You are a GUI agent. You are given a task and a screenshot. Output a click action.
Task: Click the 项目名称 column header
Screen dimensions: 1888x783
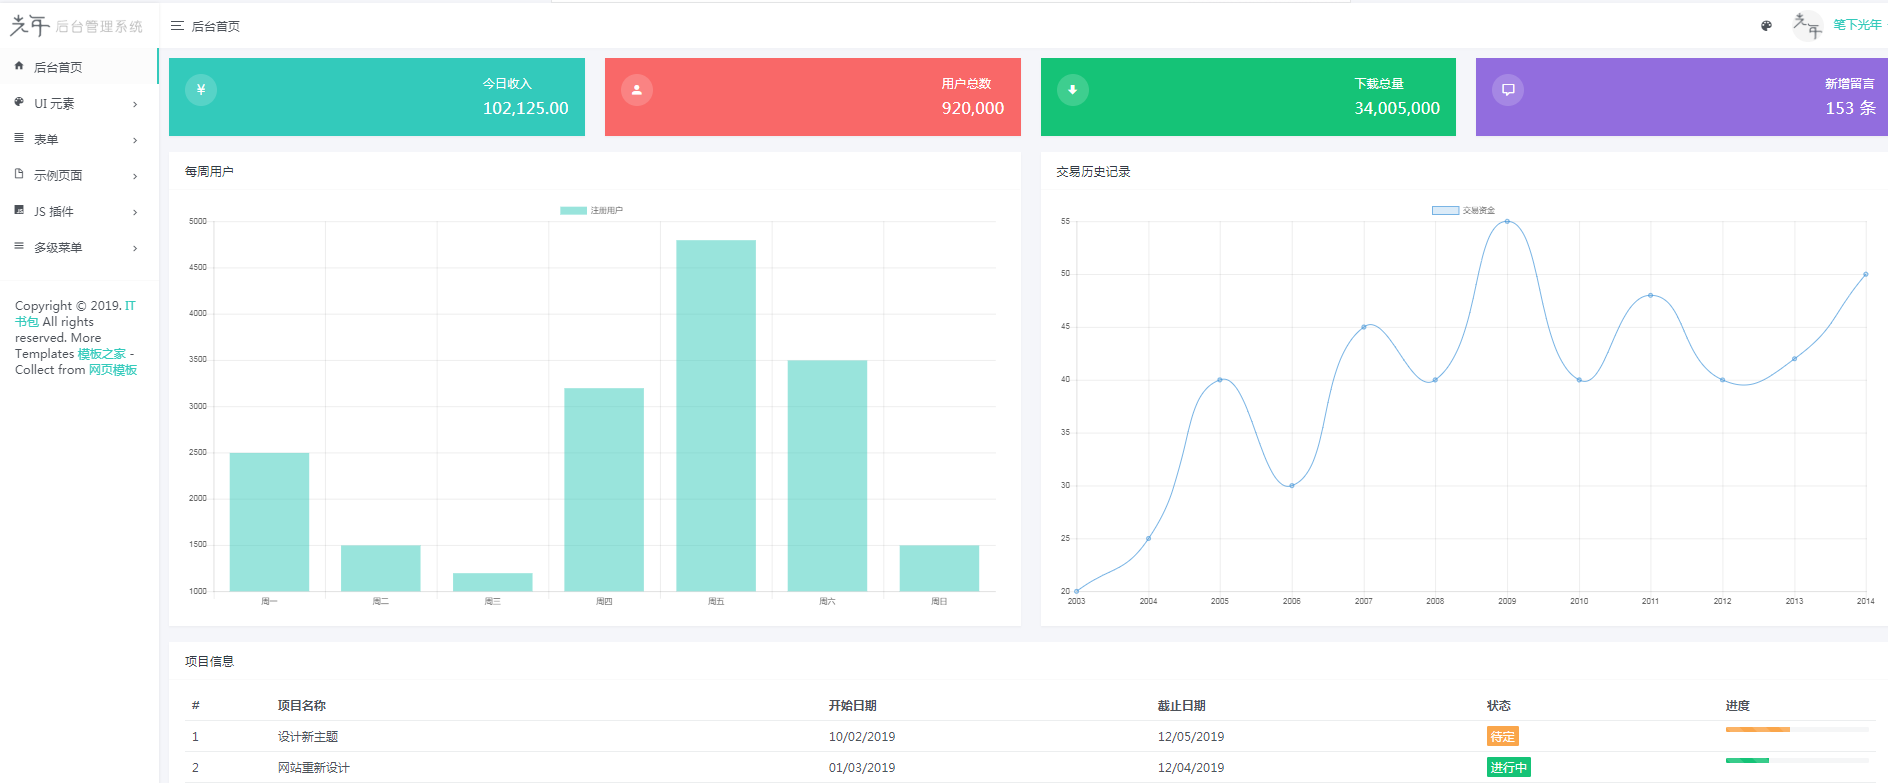[302, 706]
